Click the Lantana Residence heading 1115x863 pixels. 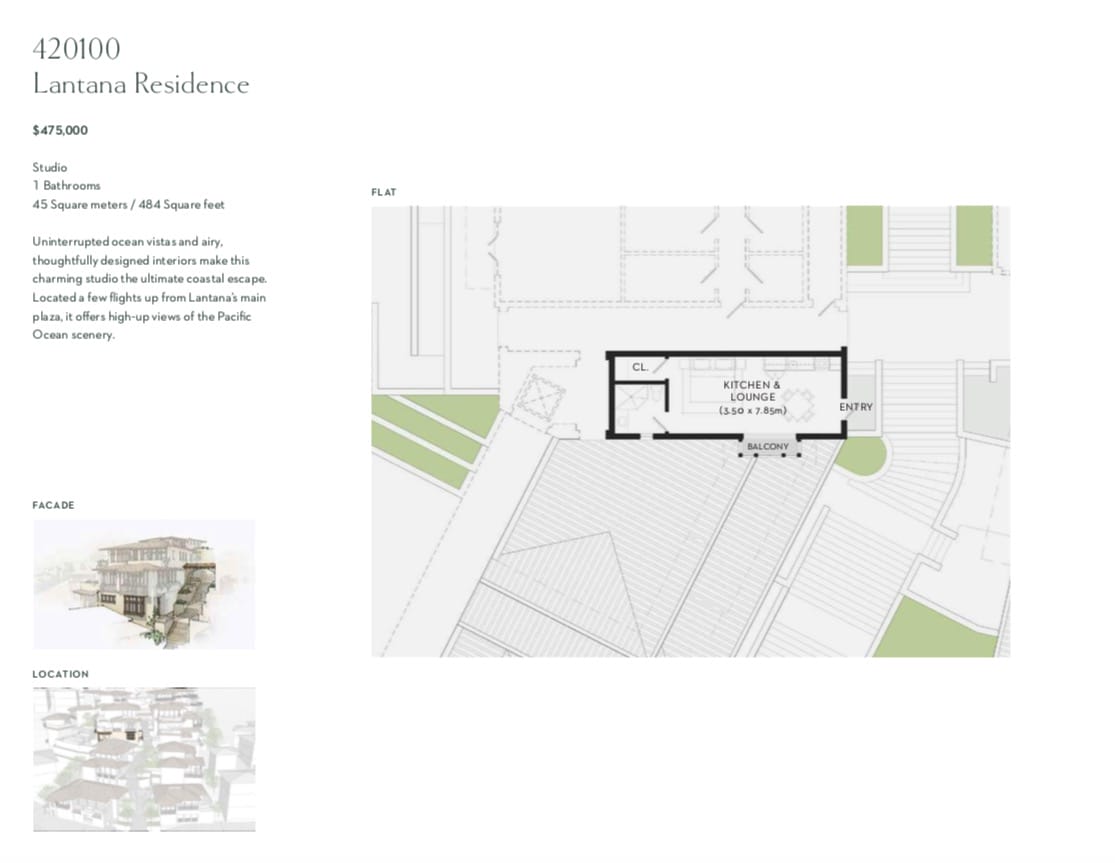pos(140,84)
